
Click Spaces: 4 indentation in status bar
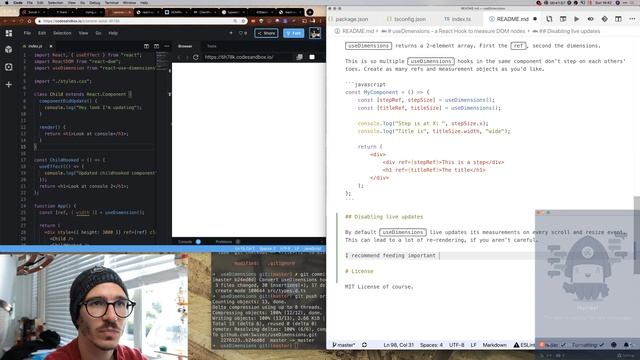(431, 345)
